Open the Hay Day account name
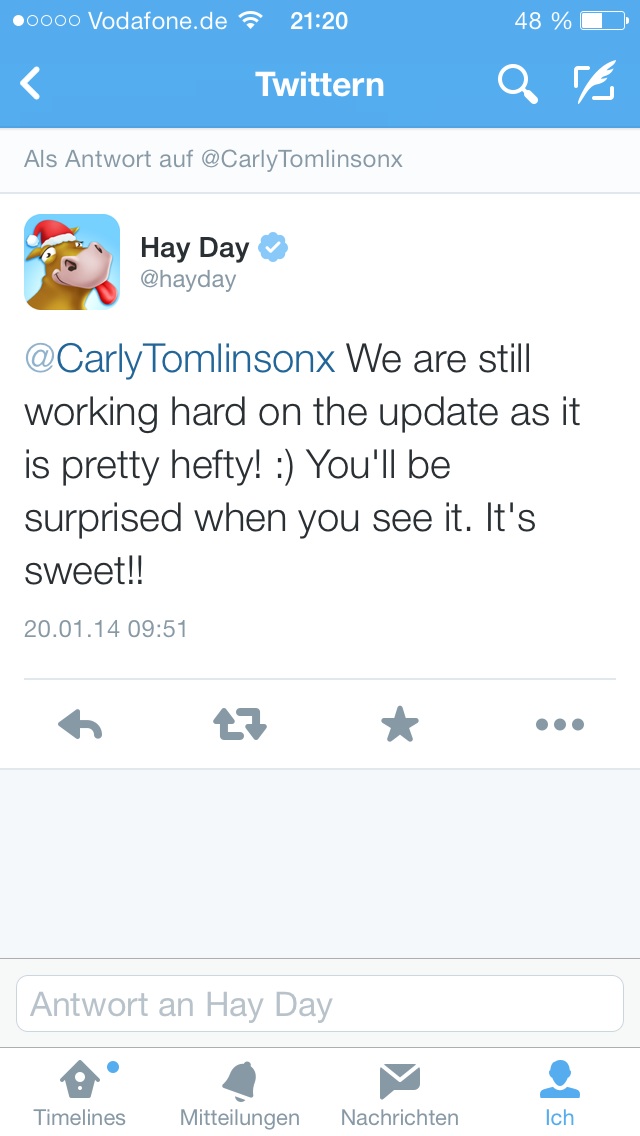The width and height of the screenshot is (640, 1136). (x=194, y=247)
